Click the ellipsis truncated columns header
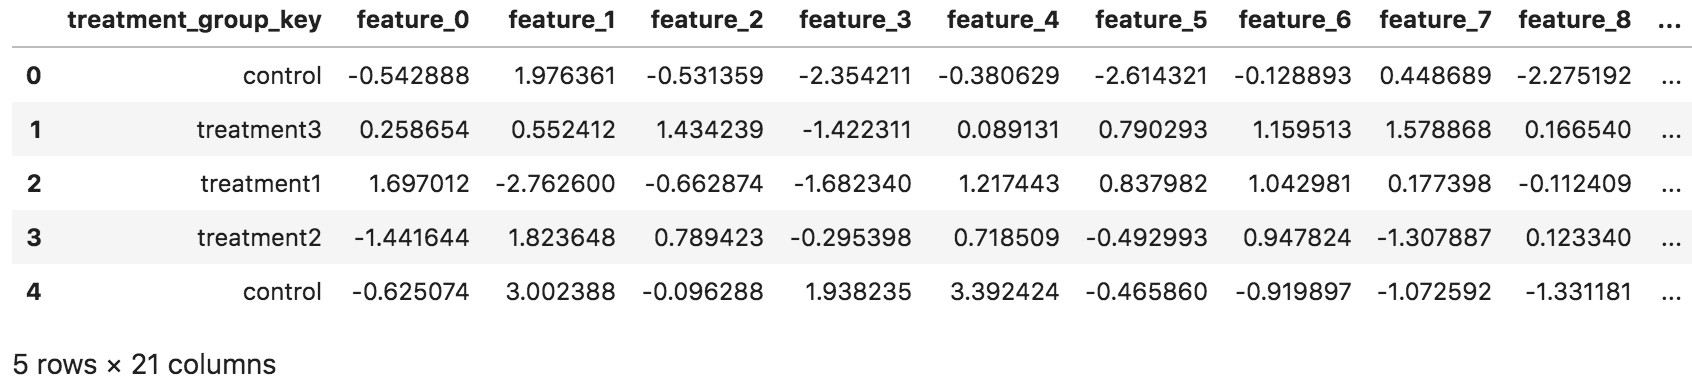This screenshot has height=388, width=1692. point(1669,21)
